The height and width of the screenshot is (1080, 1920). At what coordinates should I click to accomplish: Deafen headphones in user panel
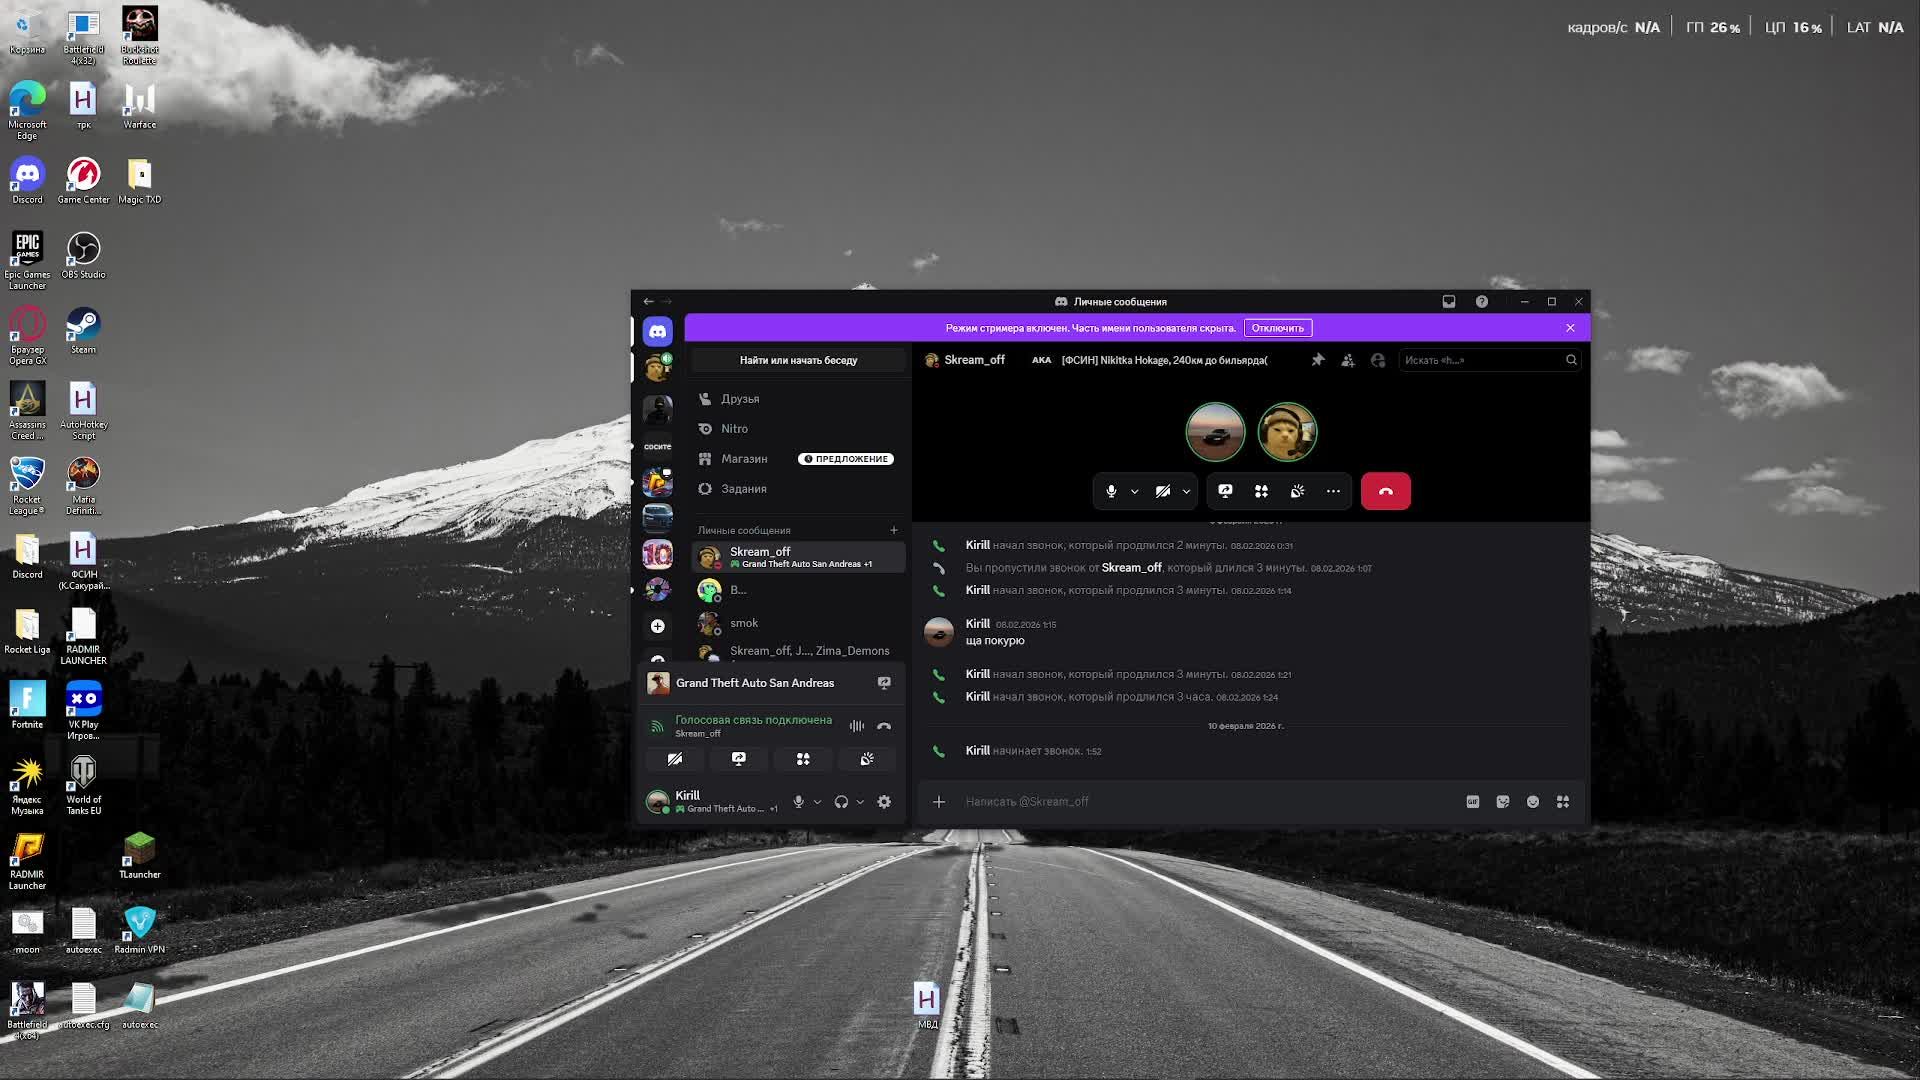(x=842, y=801)
